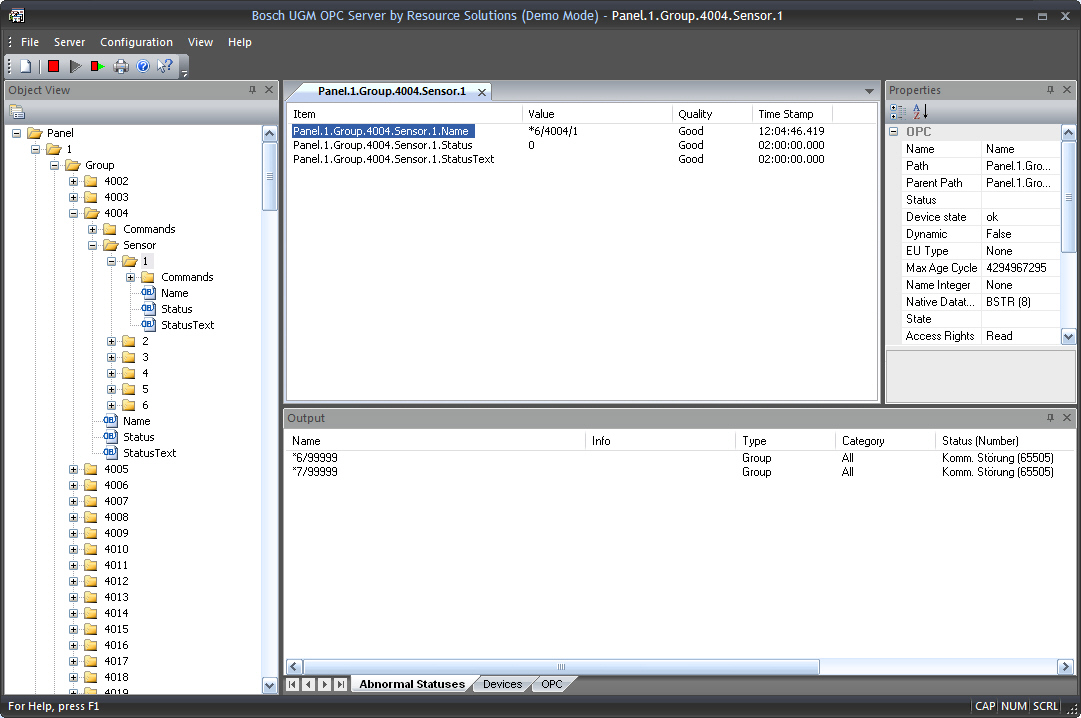Collapse the OPC properties category

coord(894,132)
